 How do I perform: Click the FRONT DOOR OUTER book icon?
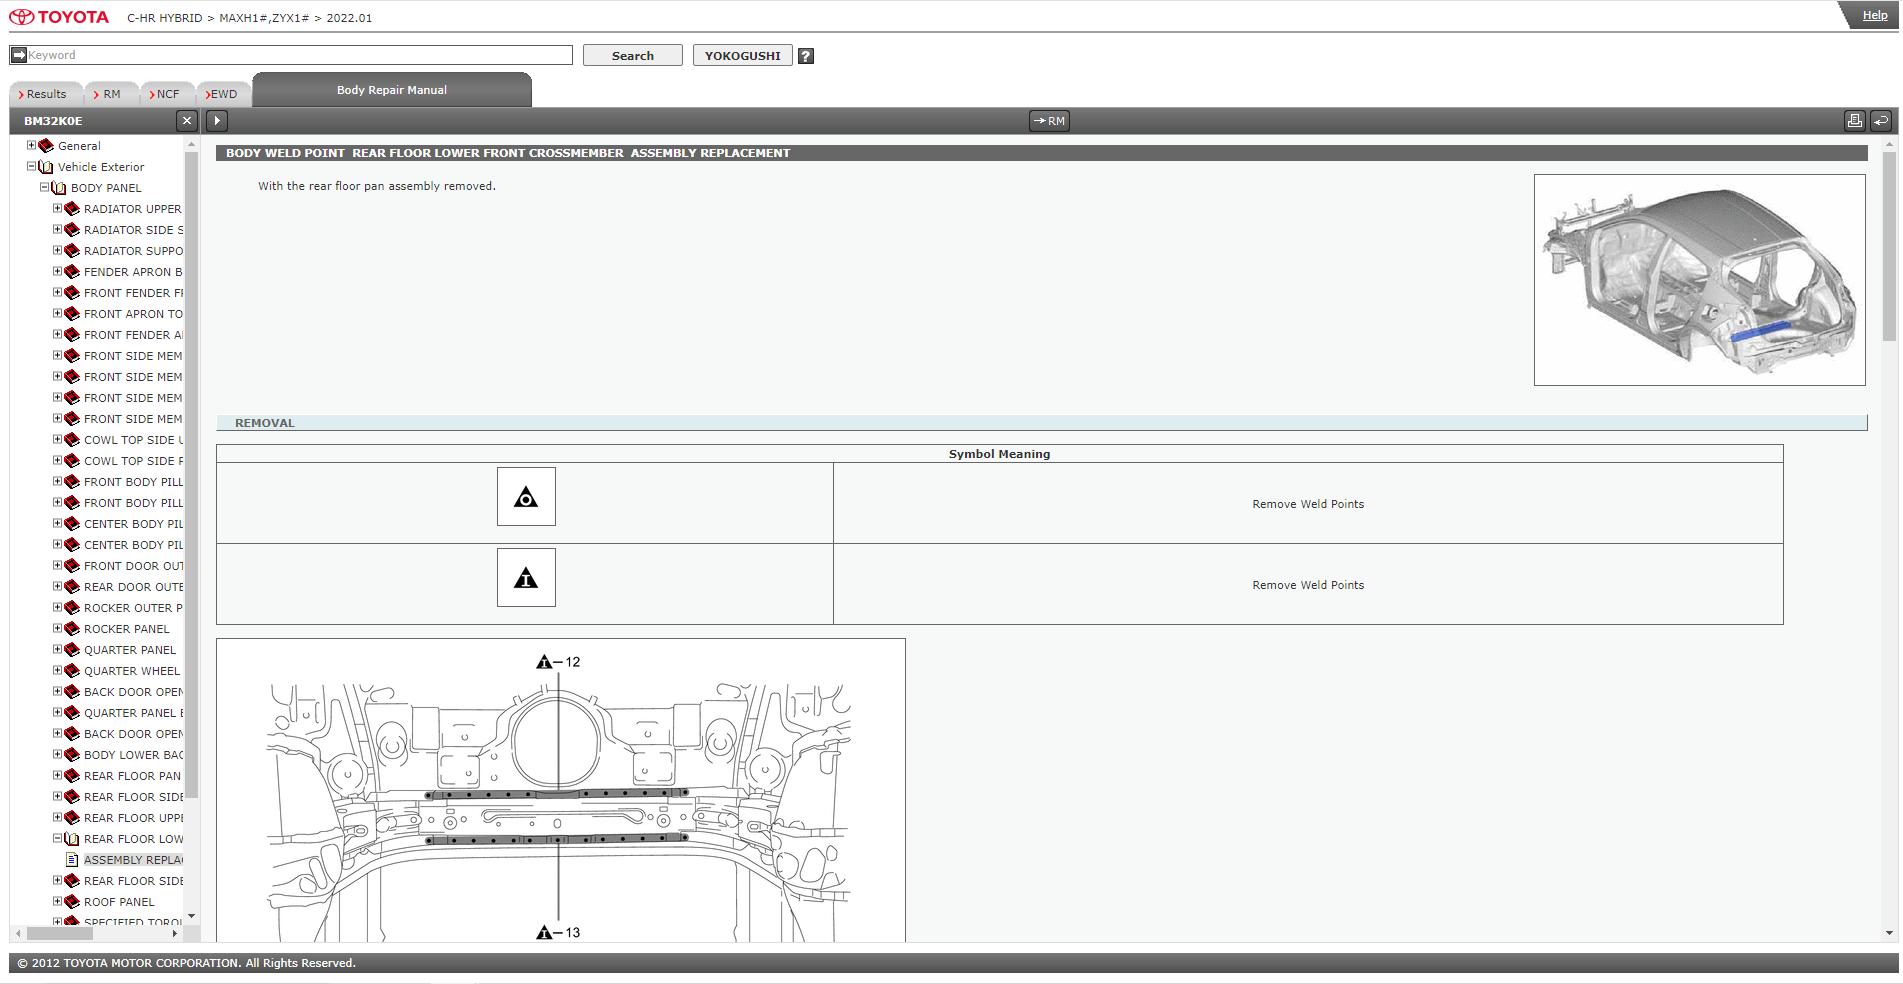72,566
